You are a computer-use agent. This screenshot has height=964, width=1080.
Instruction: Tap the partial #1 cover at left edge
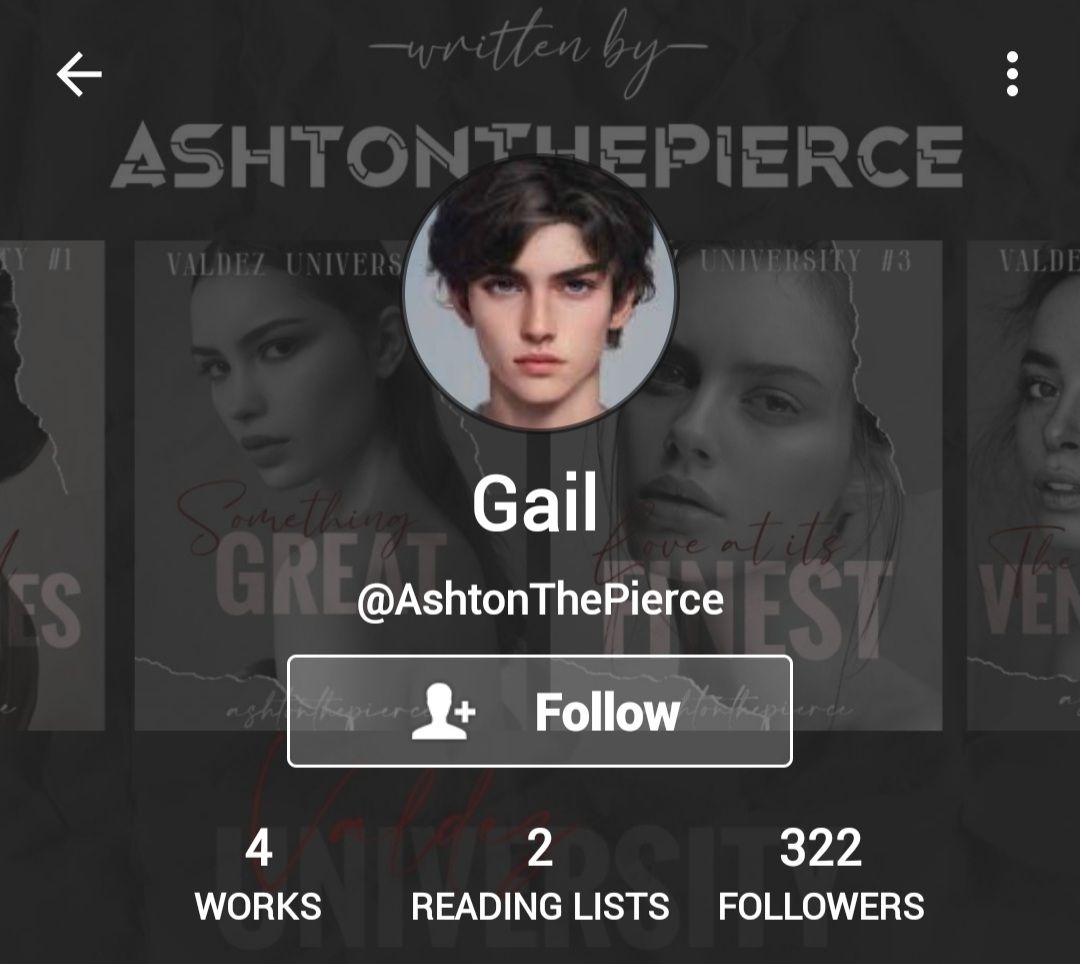coord(52,485)
